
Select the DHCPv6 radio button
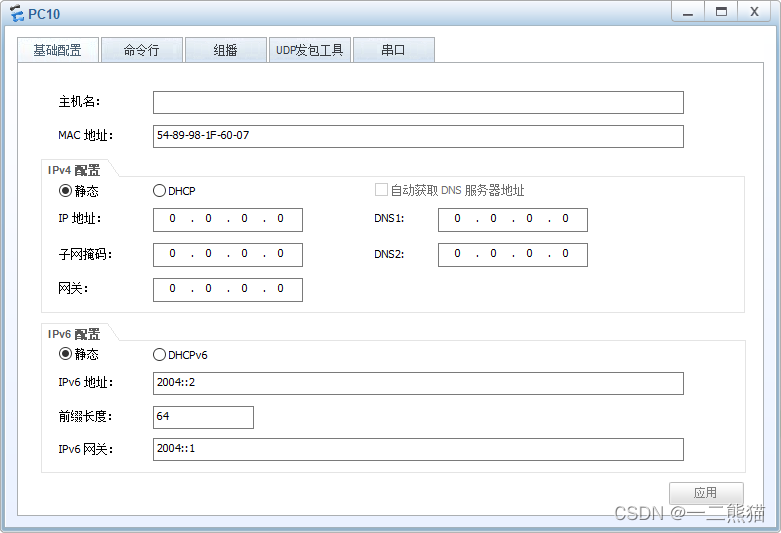[x=159, y=354]
